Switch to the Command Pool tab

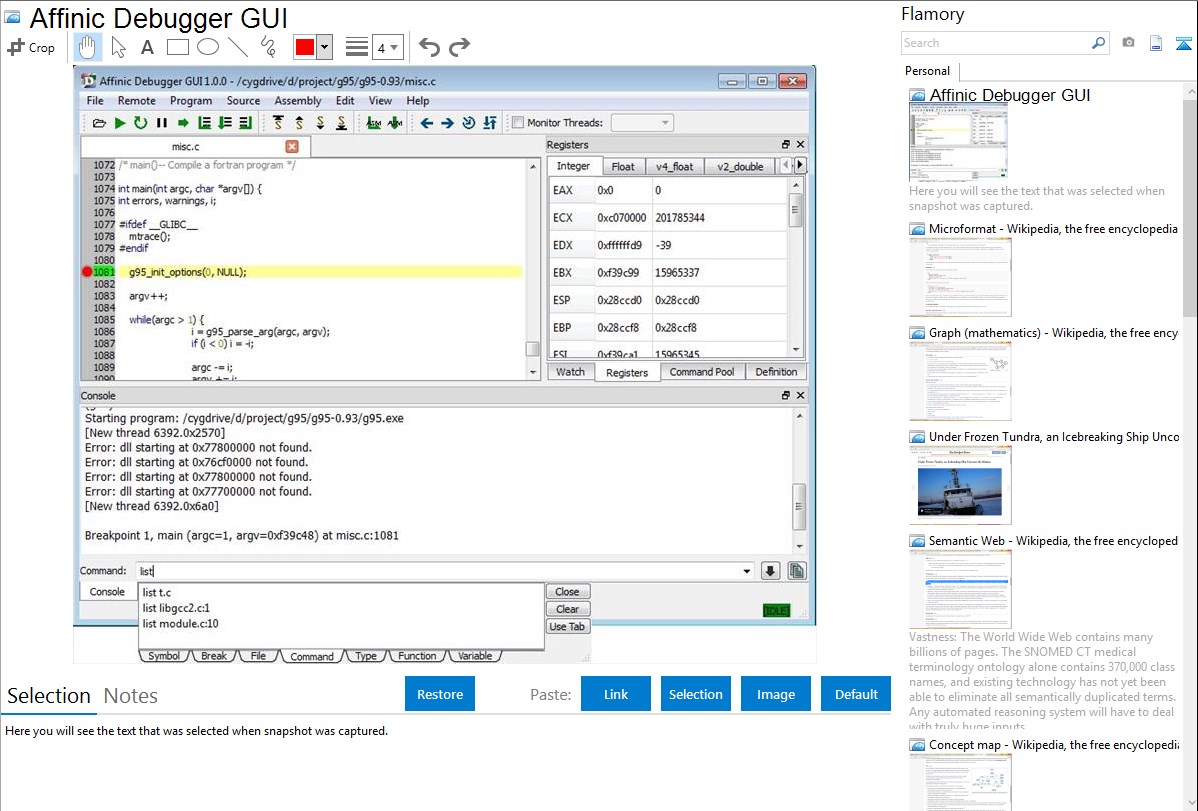click(701, 372)
